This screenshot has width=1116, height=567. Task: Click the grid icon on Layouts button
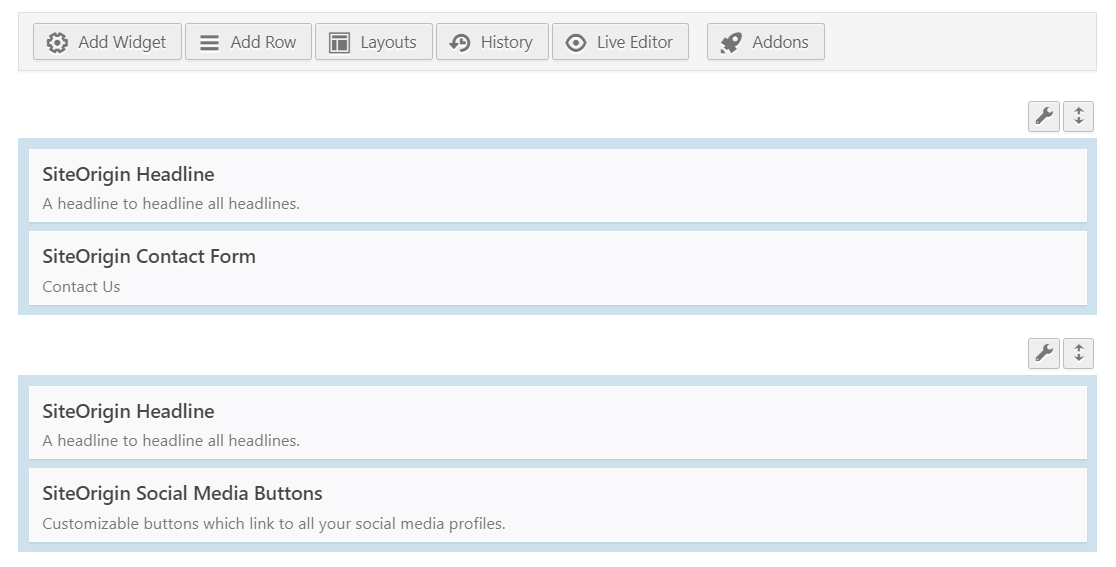click(x=340, y=42)
